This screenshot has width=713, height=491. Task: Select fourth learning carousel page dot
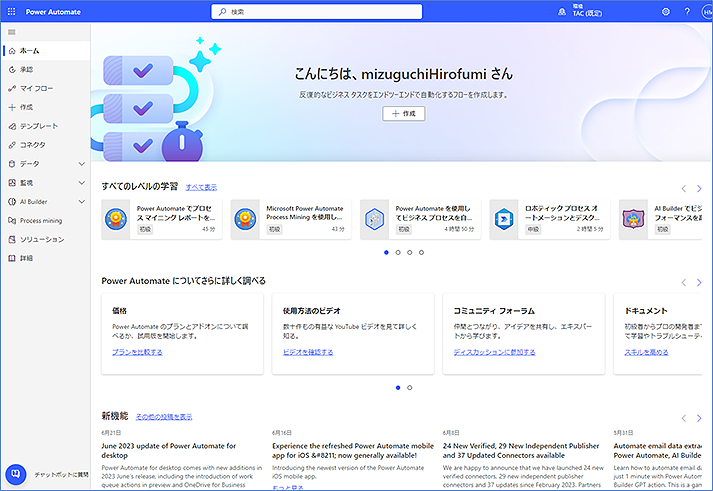422,252
